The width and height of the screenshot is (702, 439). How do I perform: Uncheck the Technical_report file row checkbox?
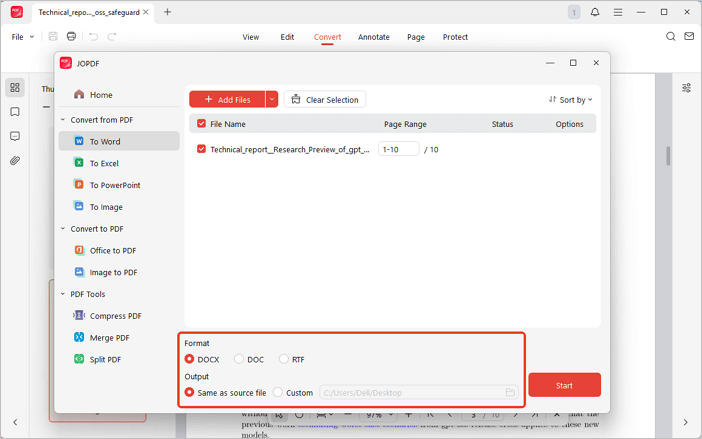click(201, 149)
